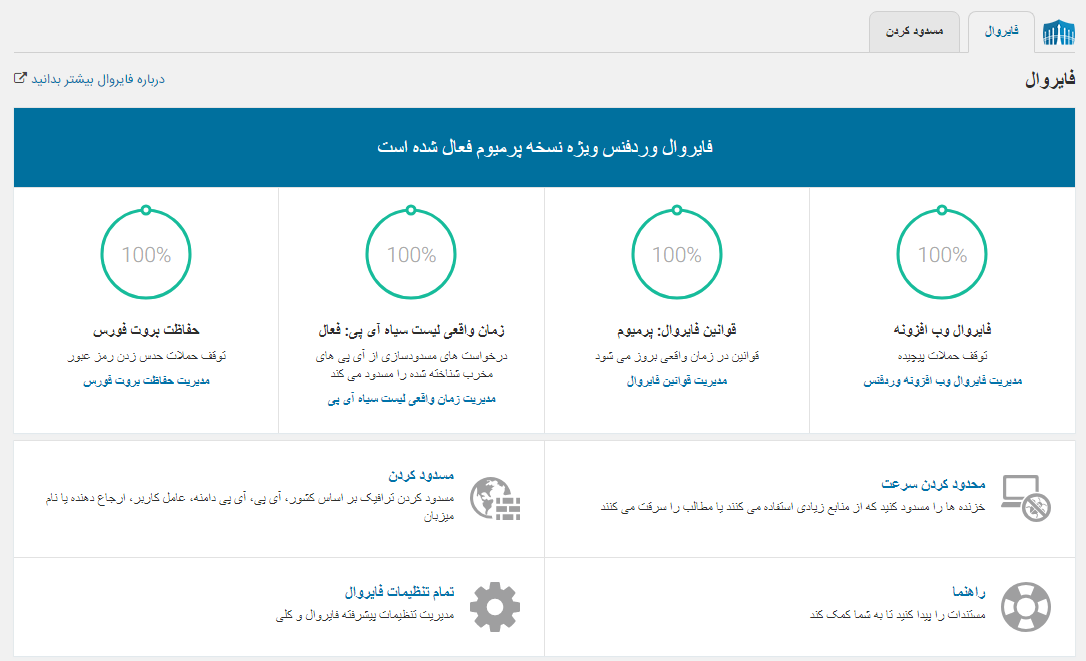Click the rate limiting crawler icon
Image resolution: width=1086 pixels, height=661 pixels.
(x=1026, y=498)
